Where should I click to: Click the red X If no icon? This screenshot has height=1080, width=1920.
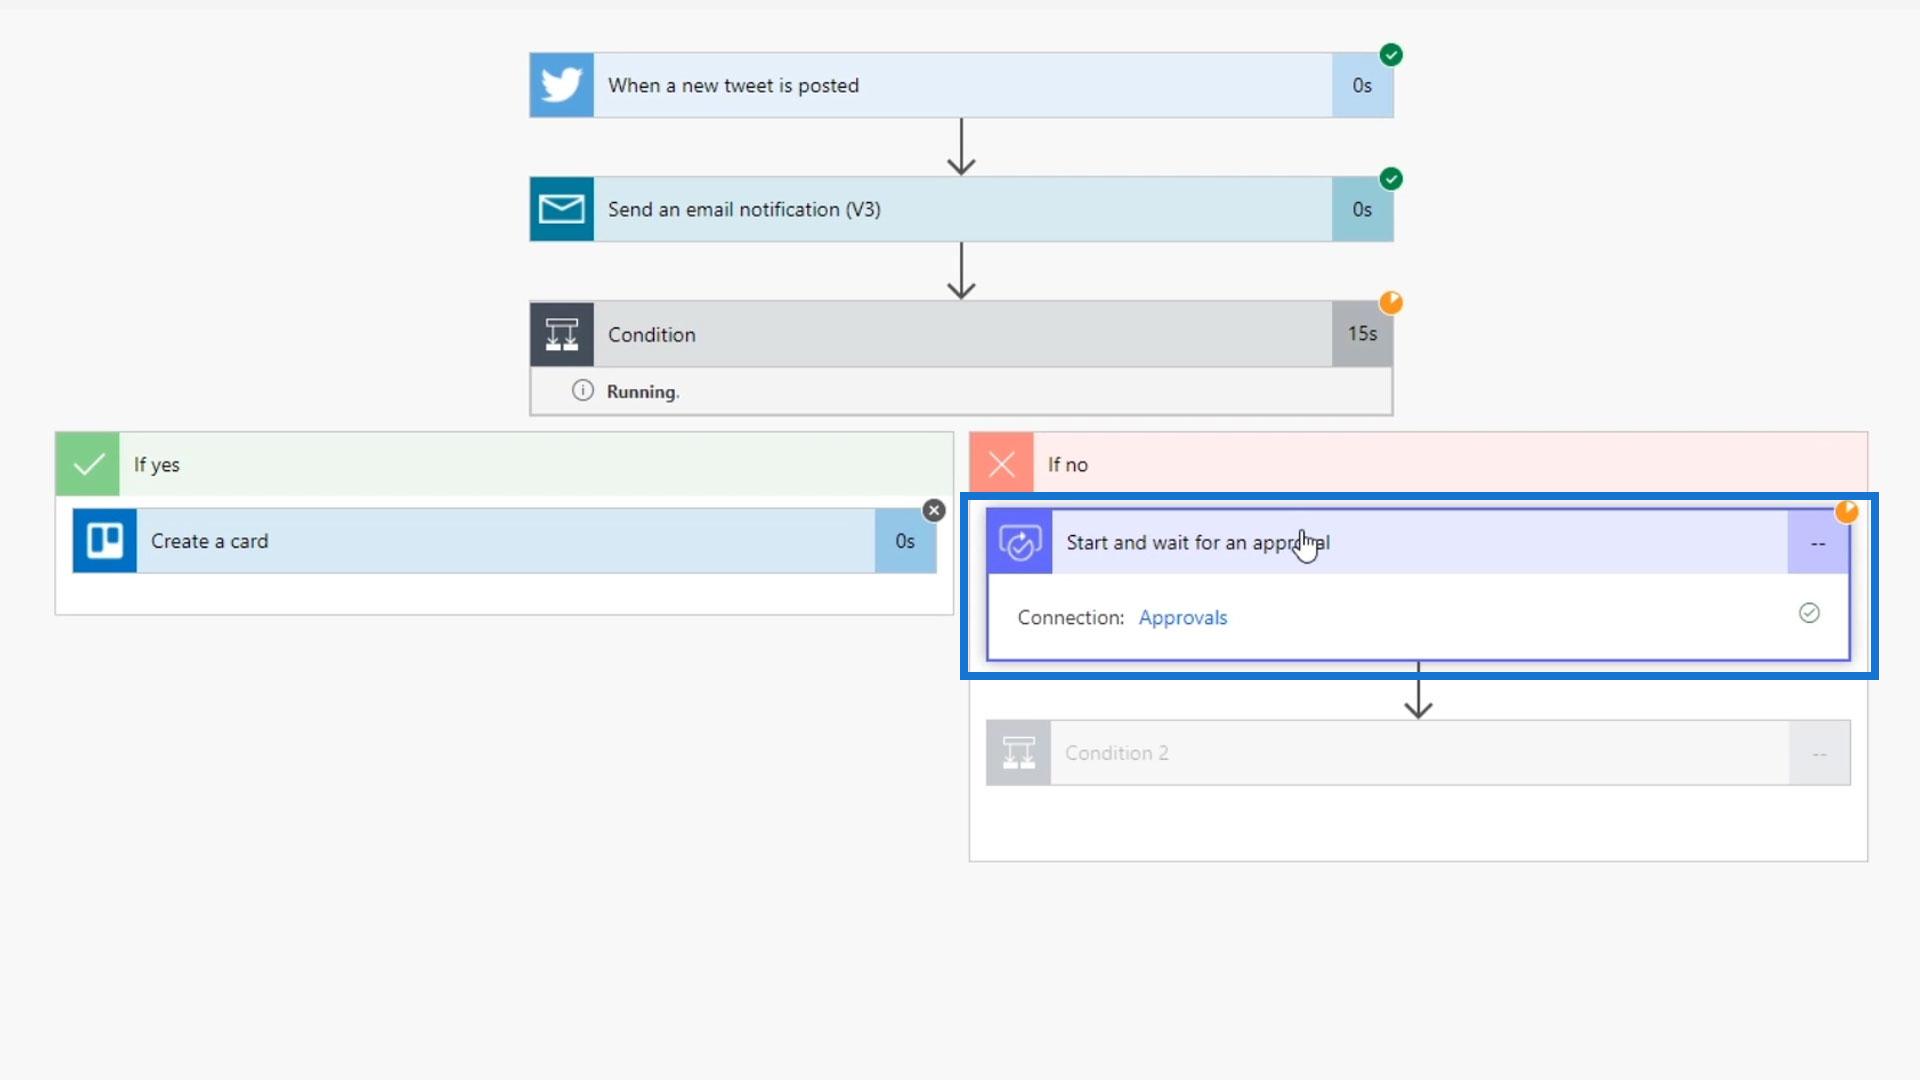coord(1001,464)
